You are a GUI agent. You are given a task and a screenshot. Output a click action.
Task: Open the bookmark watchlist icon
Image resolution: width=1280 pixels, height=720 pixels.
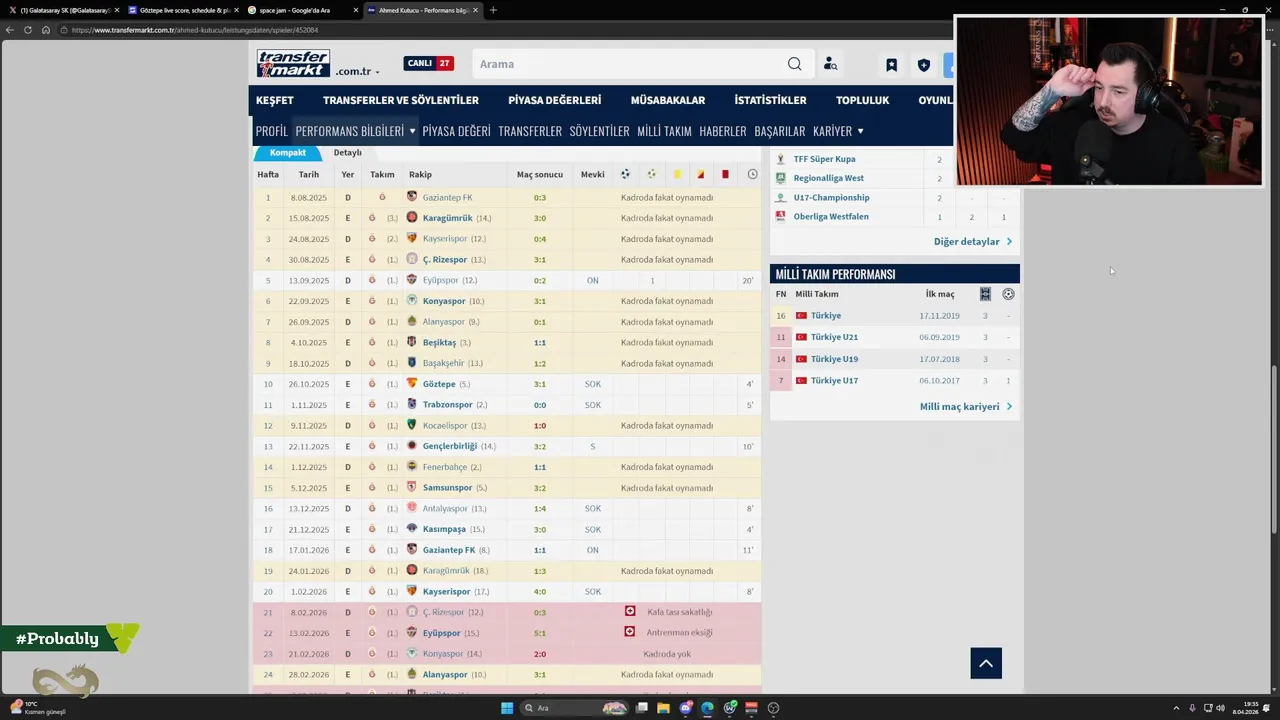click(x=891, y=65)
